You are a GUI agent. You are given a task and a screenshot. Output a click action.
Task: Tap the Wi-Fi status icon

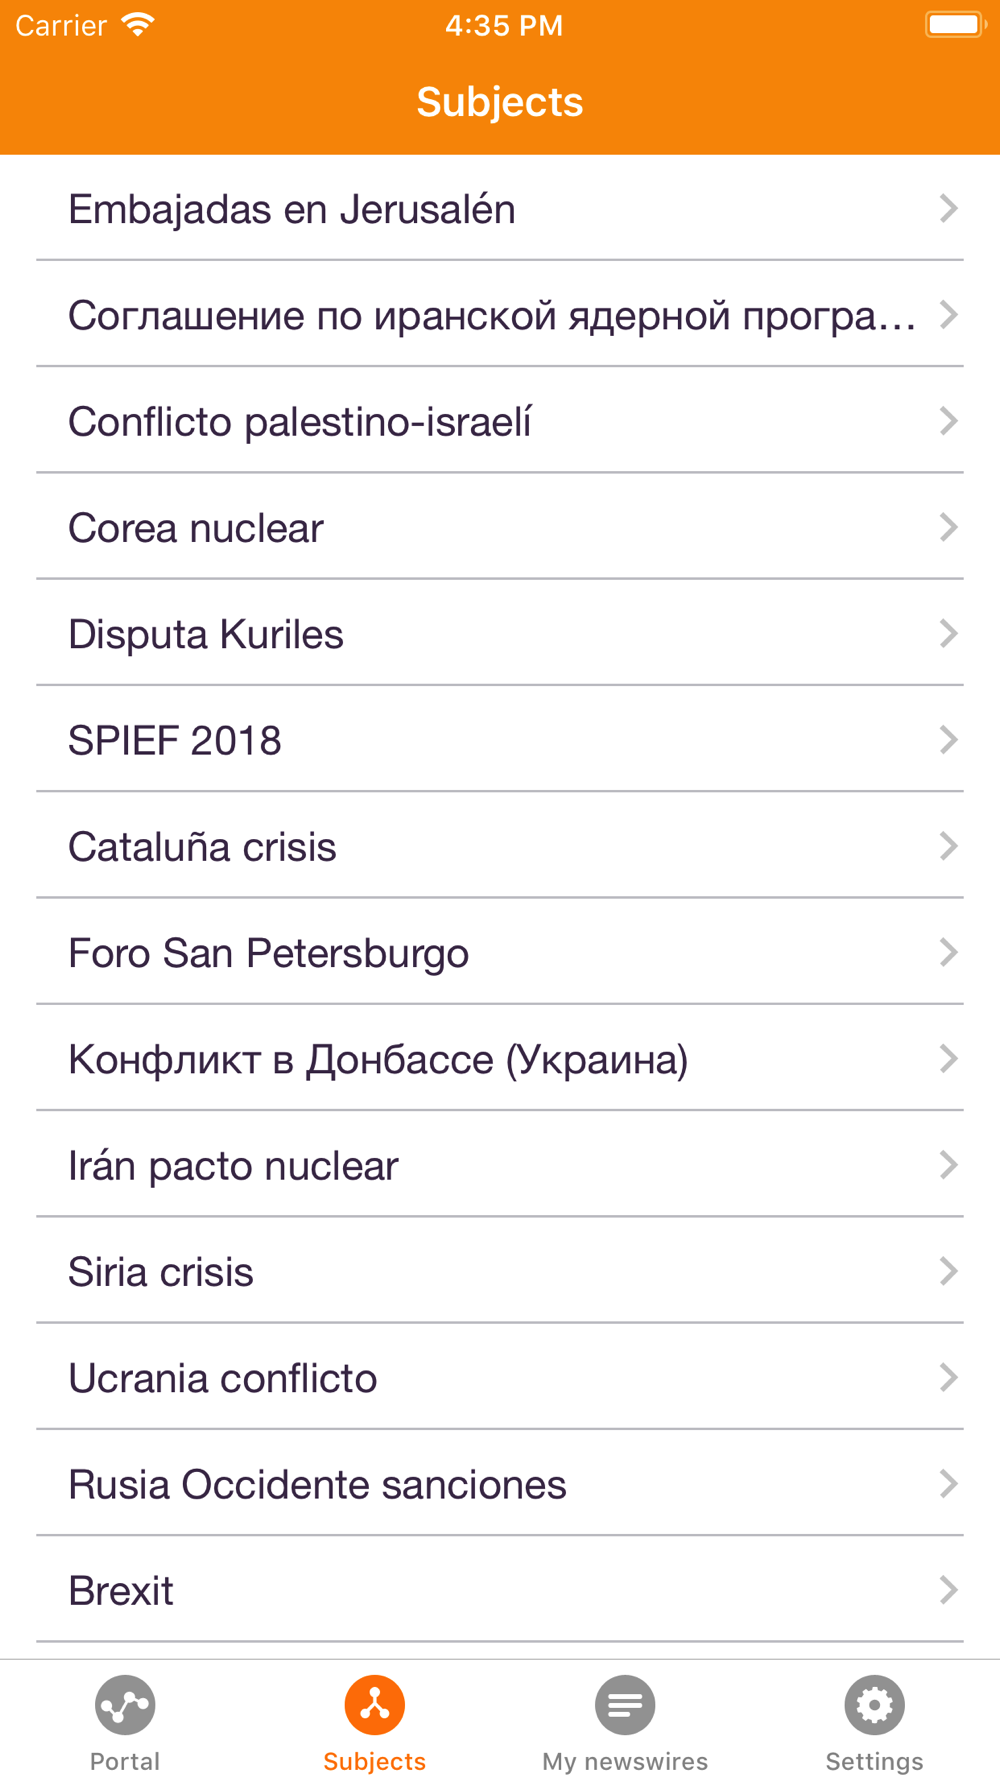click(x=137, y=25)
